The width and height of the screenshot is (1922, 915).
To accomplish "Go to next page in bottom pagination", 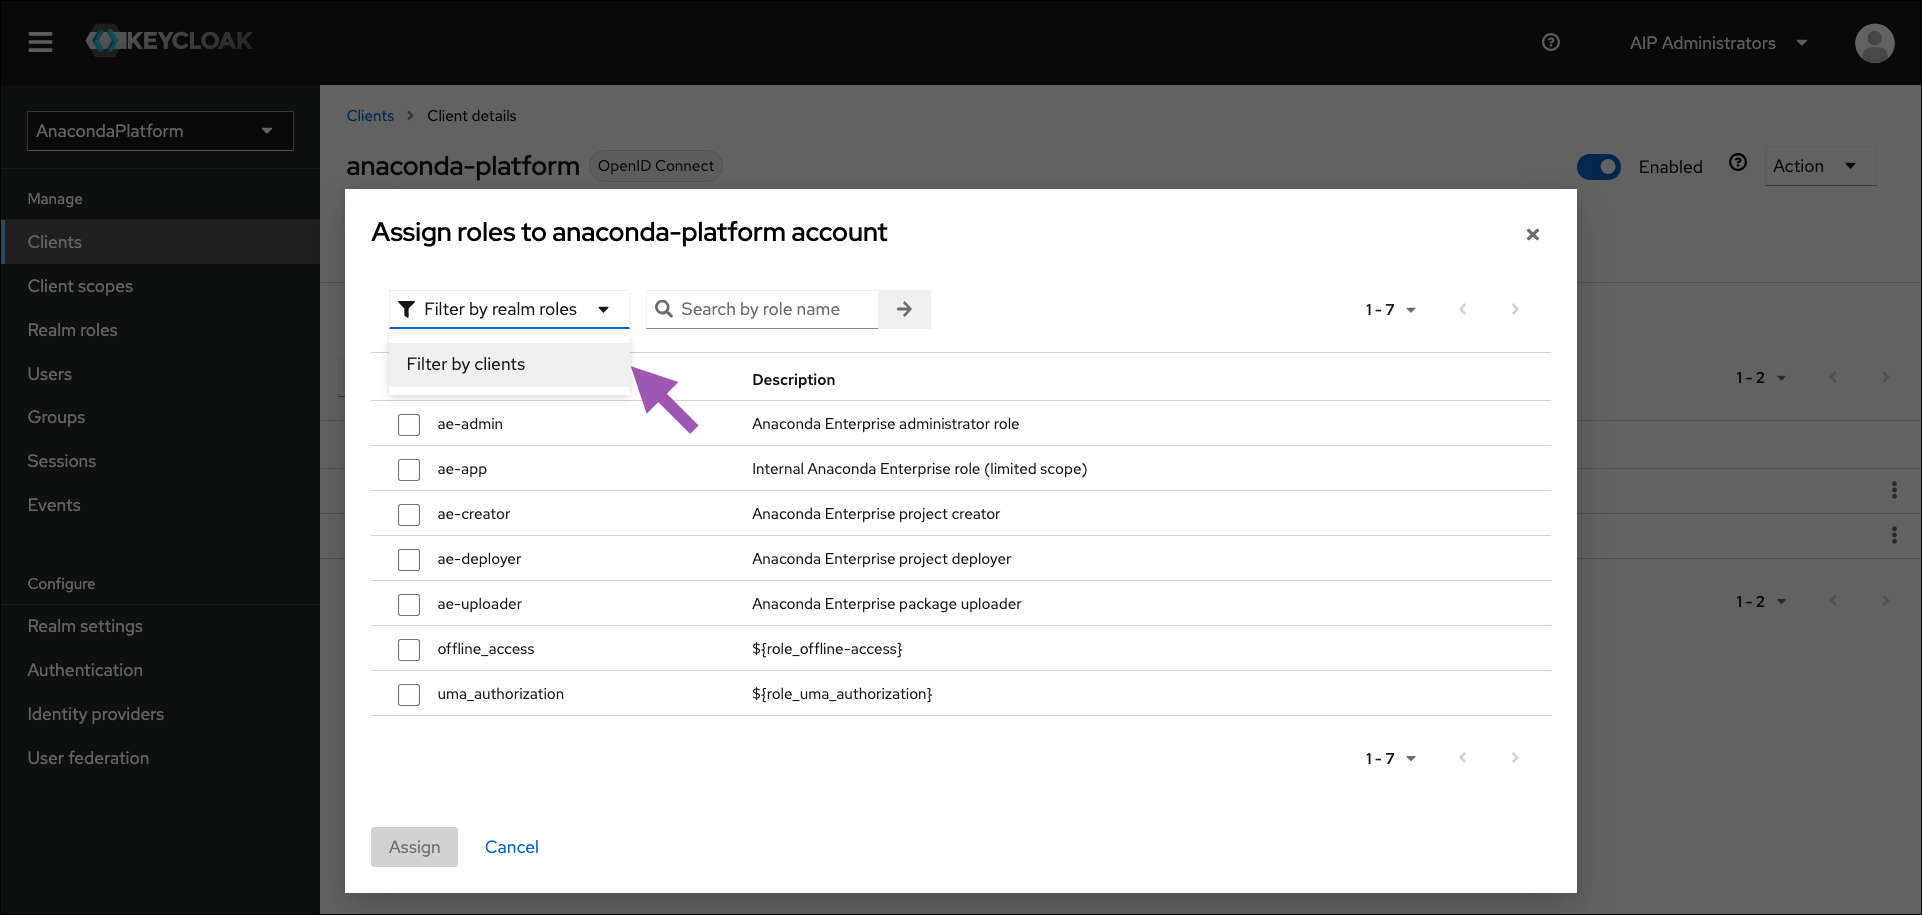I will [1515, 758].
